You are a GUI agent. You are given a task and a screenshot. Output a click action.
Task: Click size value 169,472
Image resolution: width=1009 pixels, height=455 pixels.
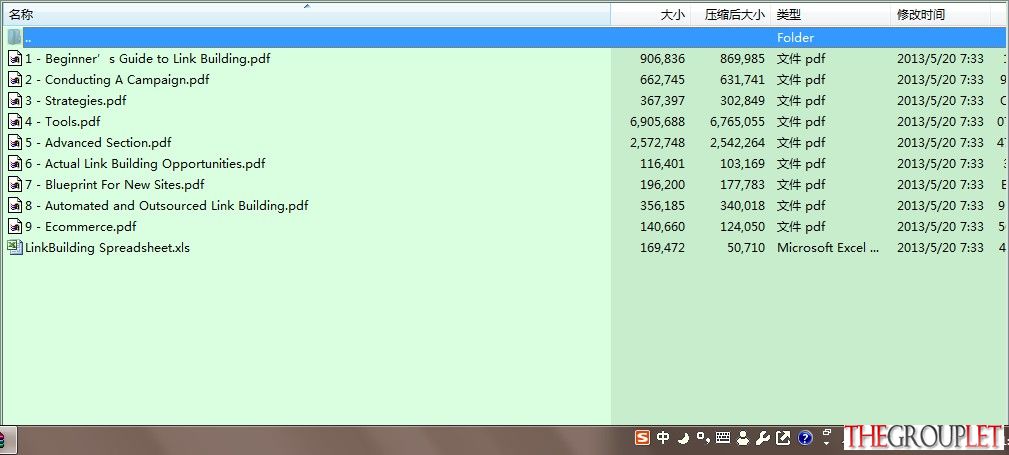662,248
